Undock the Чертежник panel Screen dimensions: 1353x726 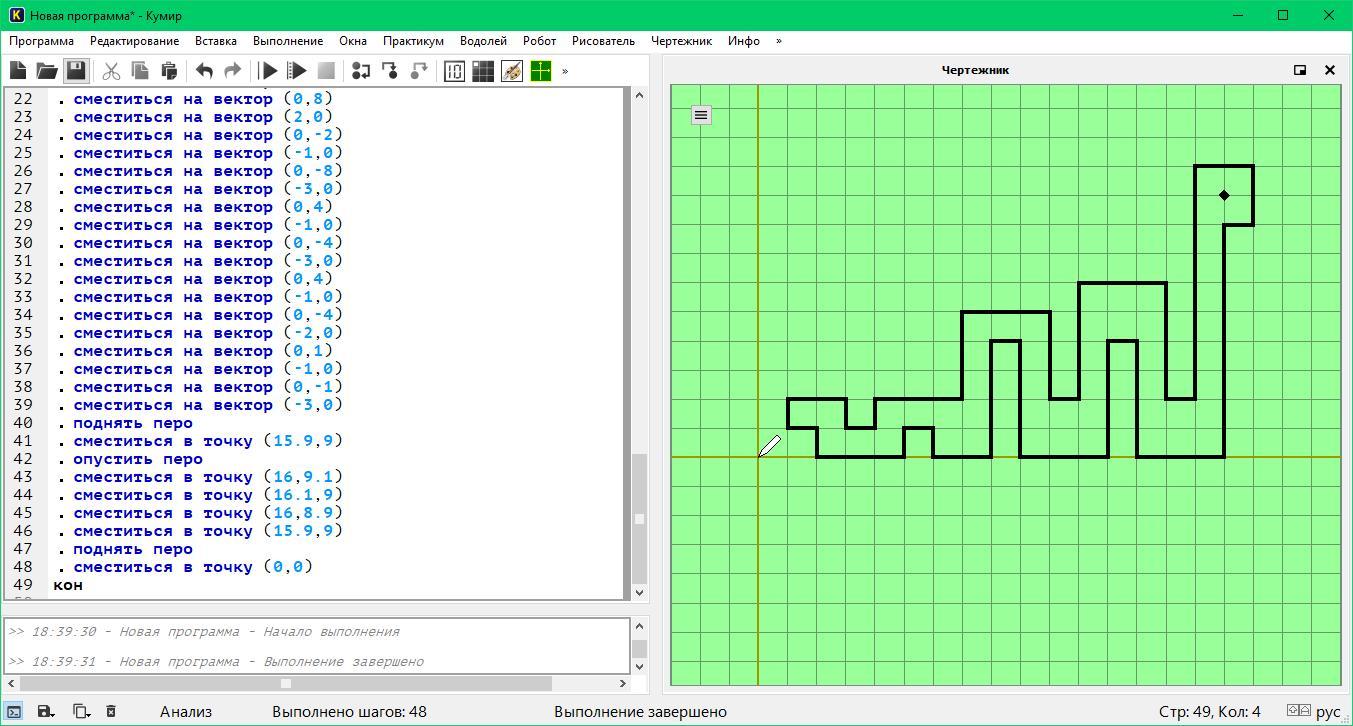[x=1300, y=70]
